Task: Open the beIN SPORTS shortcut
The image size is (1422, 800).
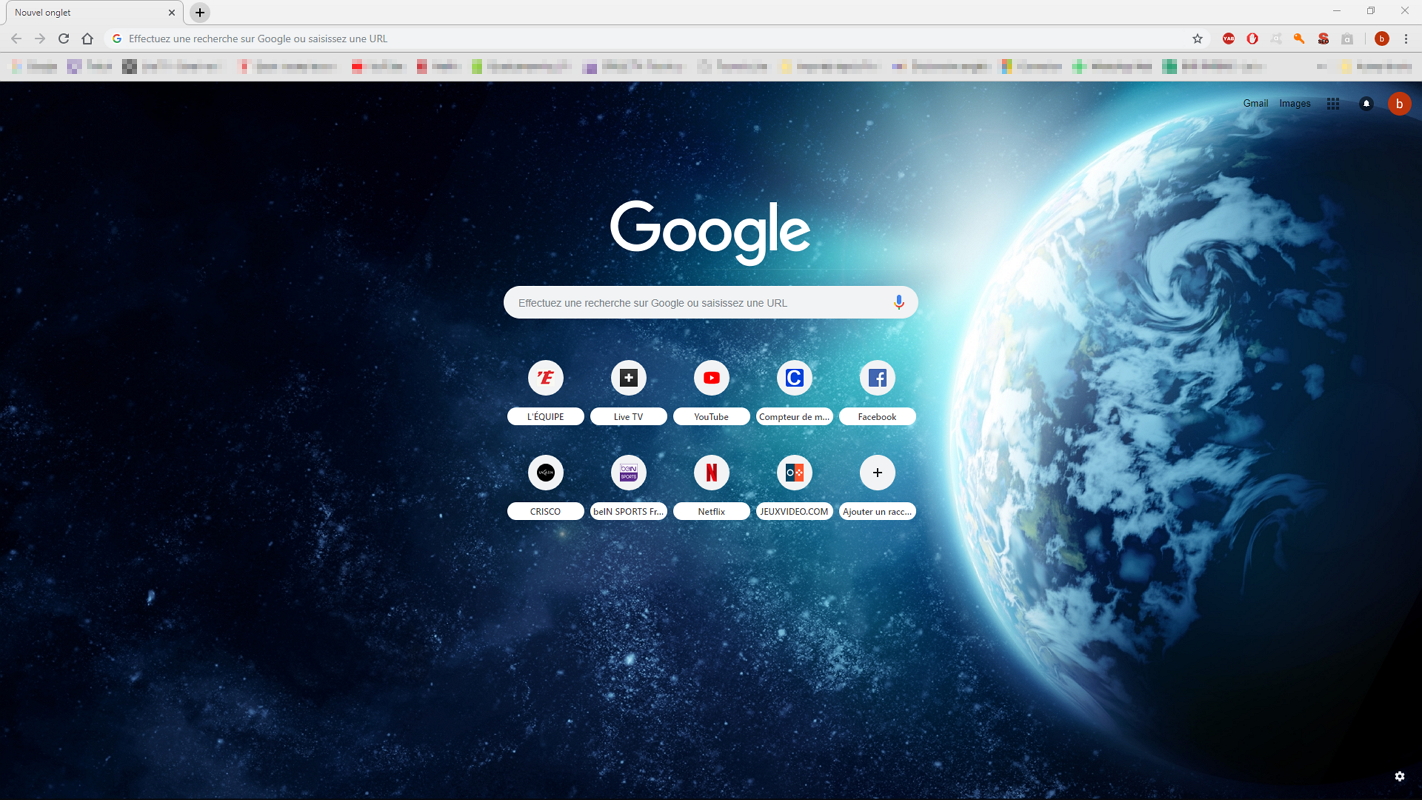Action: [x=628, y=487]
